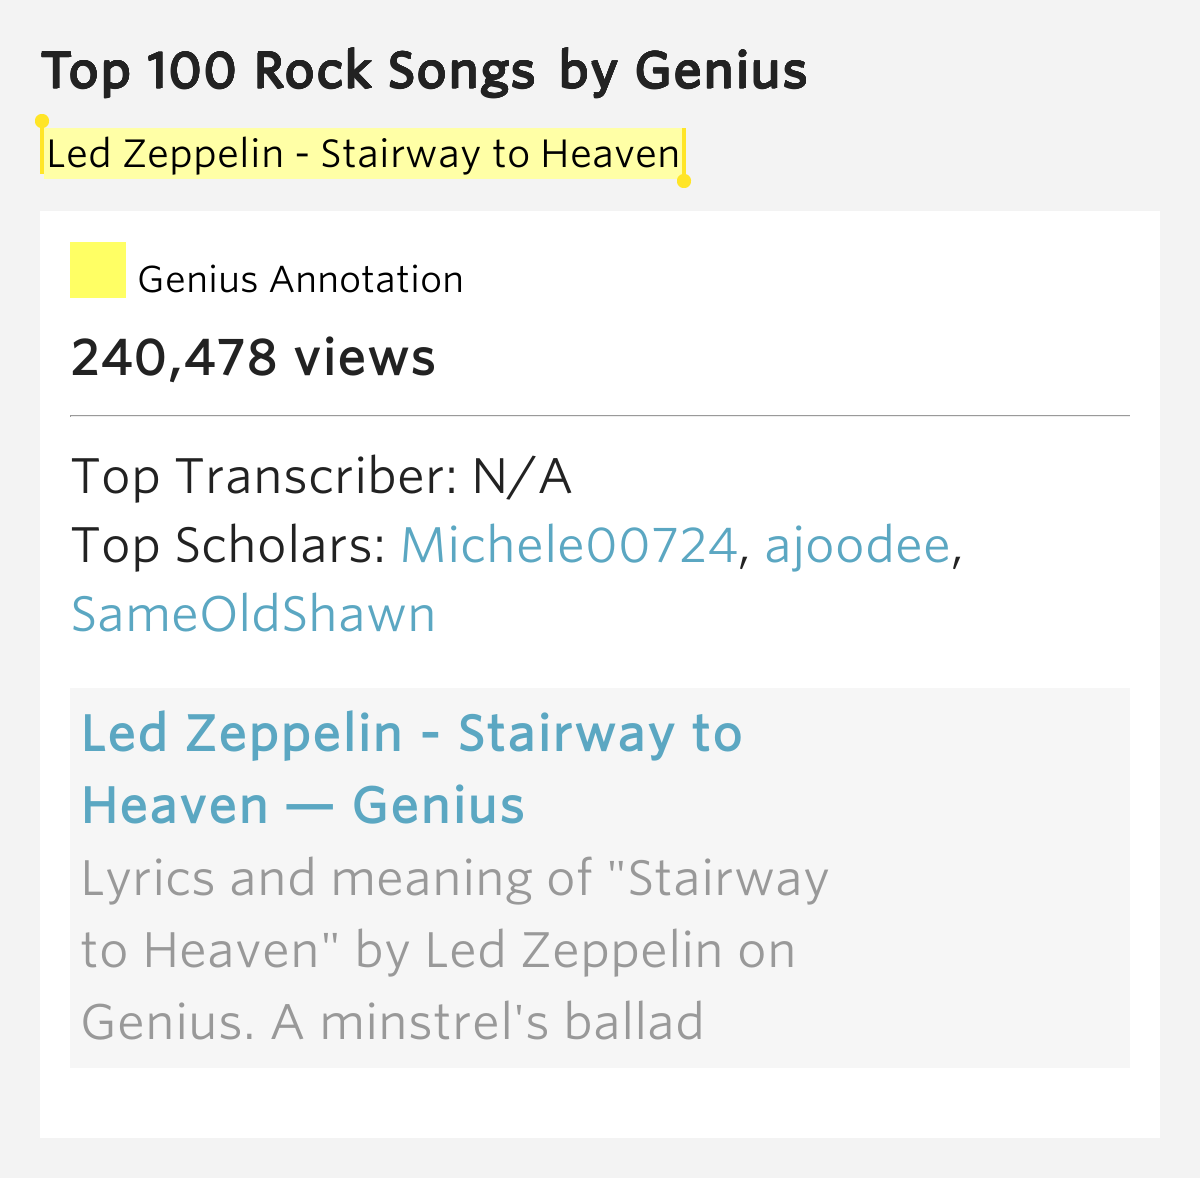Select the bottom-right yellow highlight handle
Viewport: 1200px width, 1178px height.
point(684,181)
